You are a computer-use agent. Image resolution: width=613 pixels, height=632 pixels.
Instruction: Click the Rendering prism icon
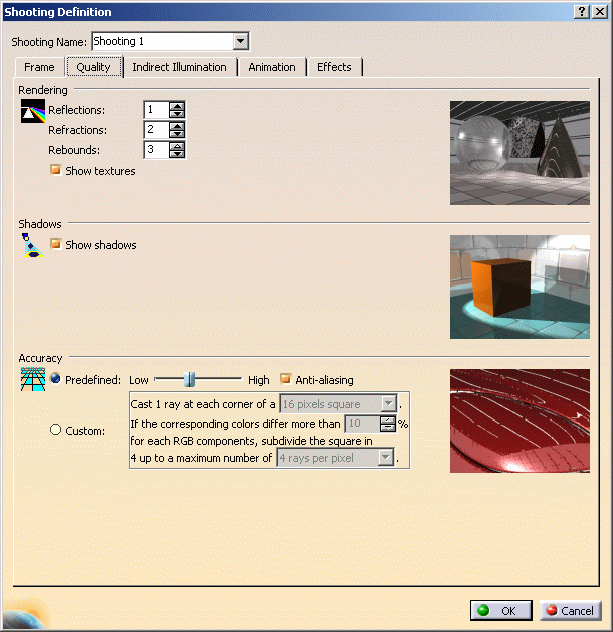[x=33, y=111]
